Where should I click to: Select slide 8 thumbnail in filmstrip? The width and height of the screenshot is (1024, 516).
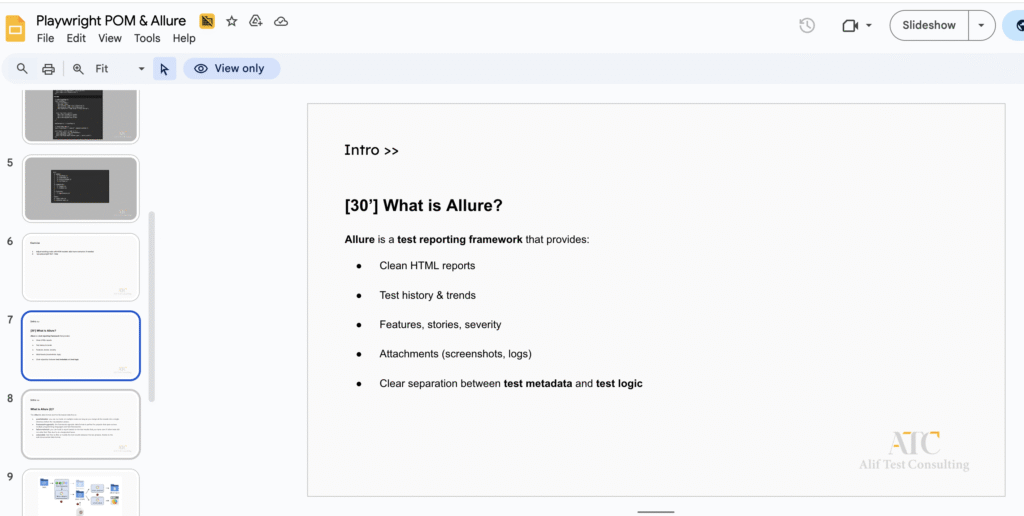click(x=81, y=423)
